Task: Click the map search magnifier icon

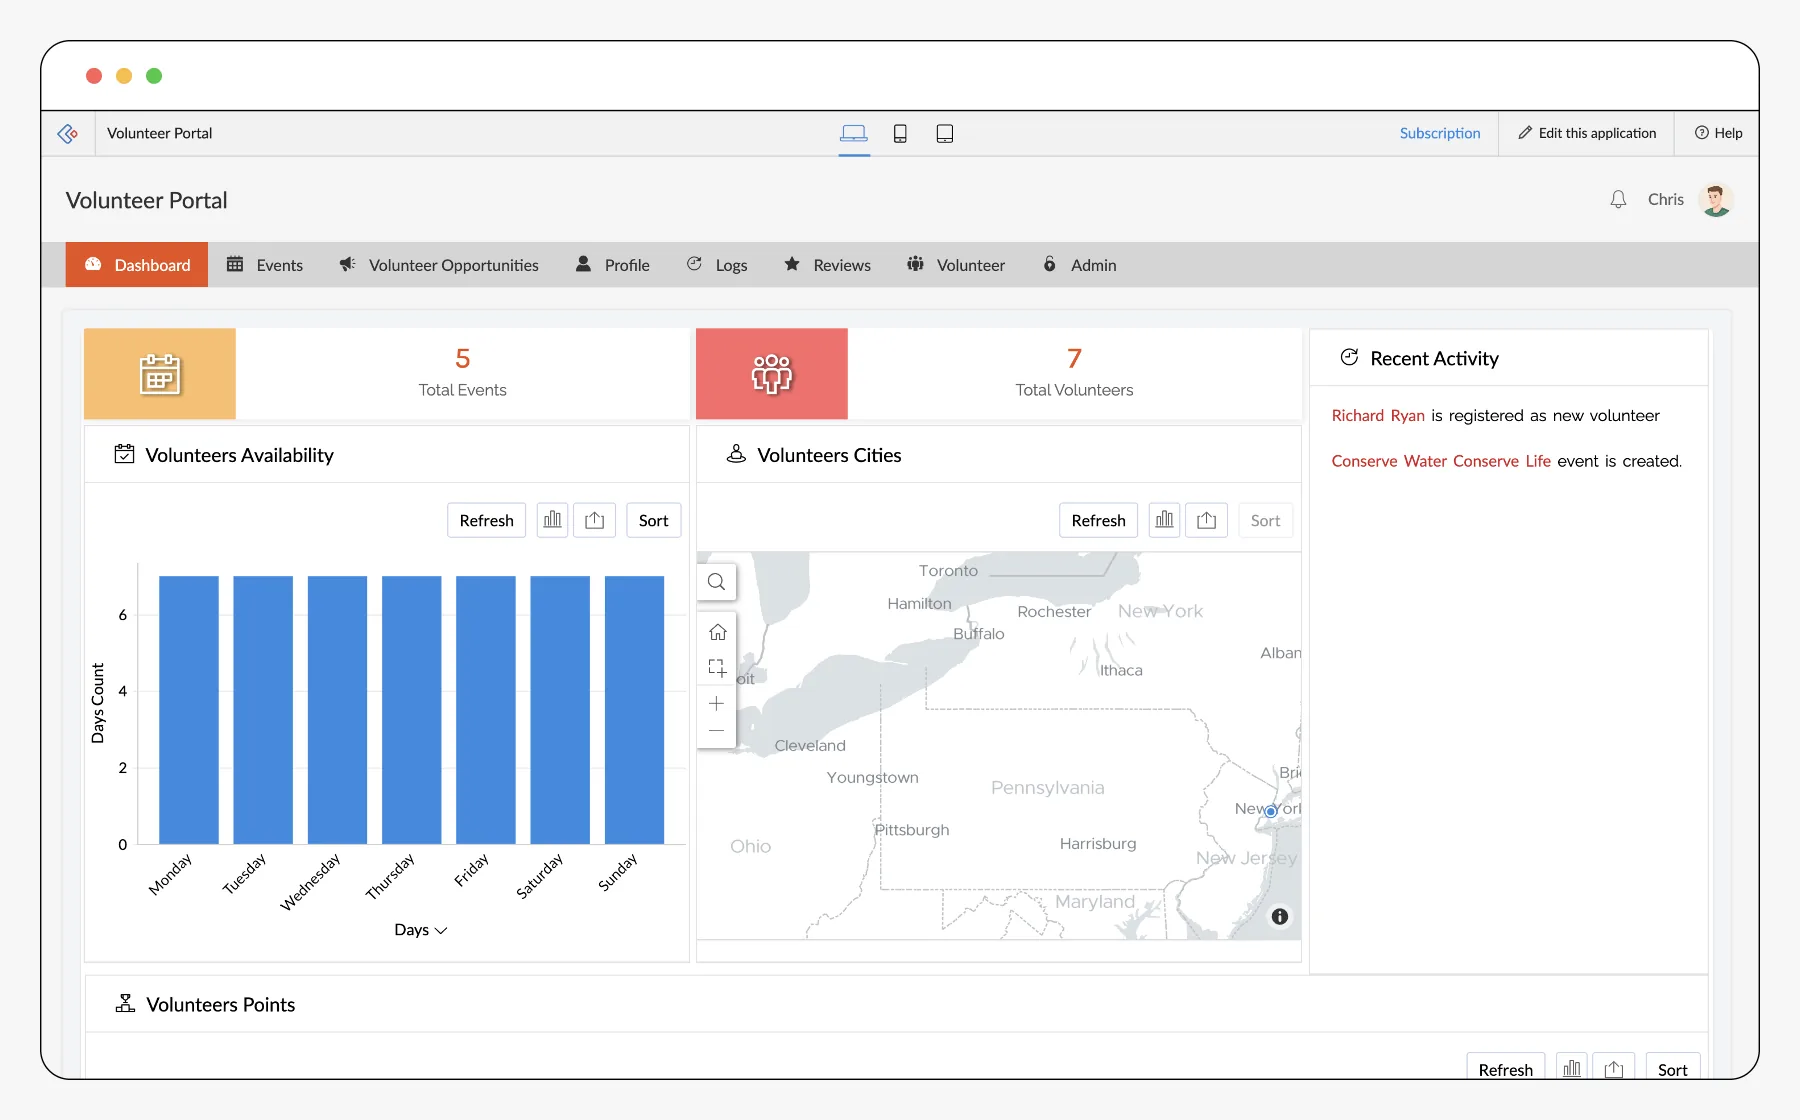Action: 716,582
